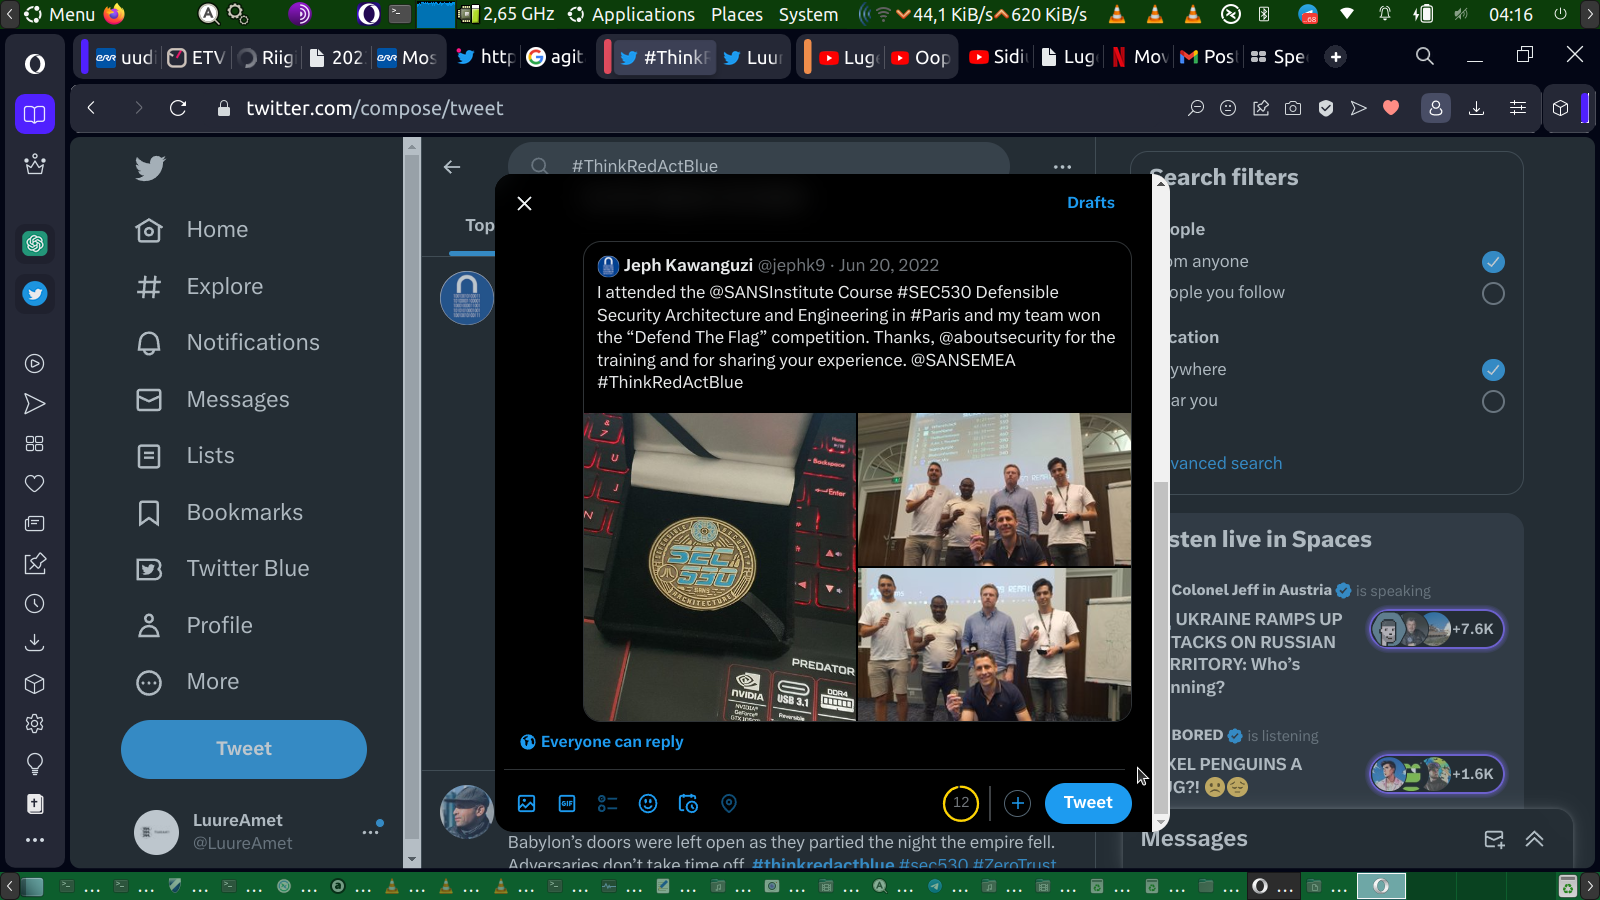Open Notifications in the sidebar

click(252, 343)
